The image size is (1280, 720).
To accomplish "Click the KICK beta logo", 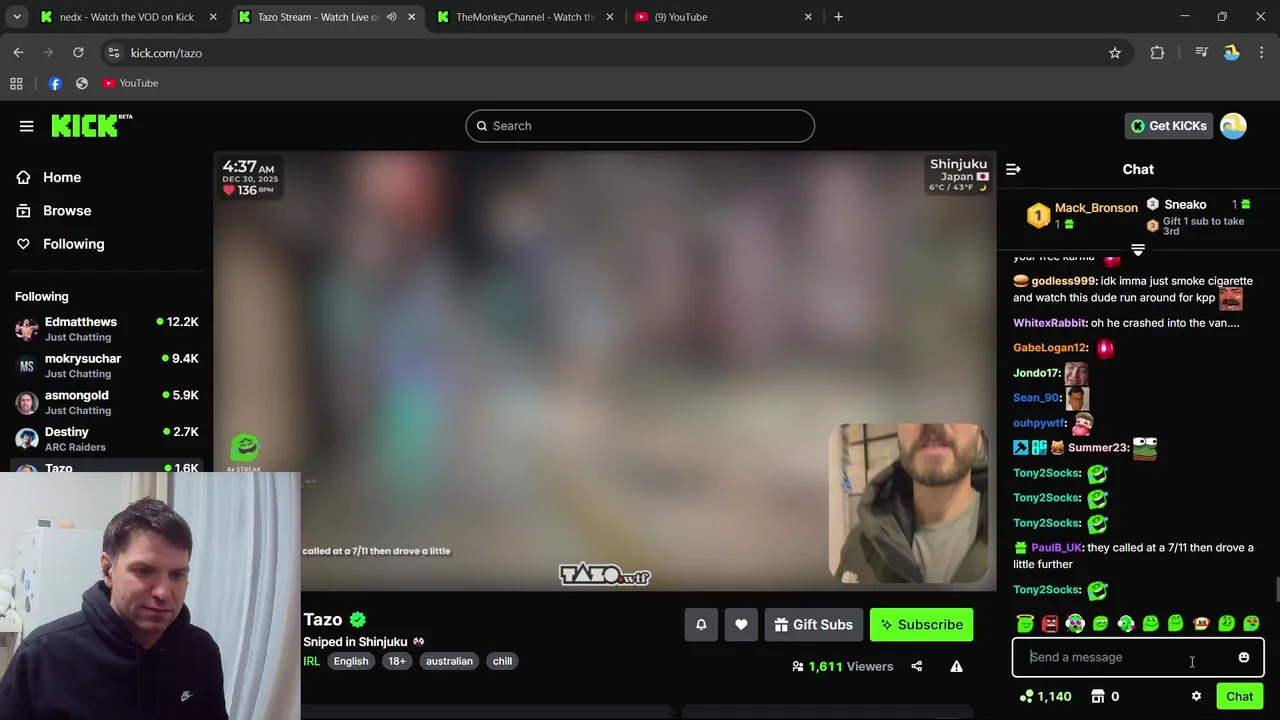I will [91, 125].
